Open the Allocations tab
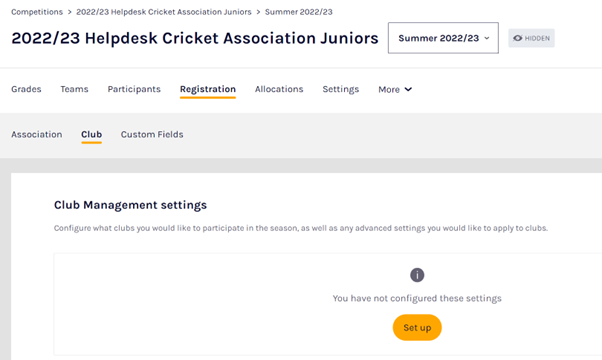Image resolution: width=602 pixels, height=360 pixels. pos(279,89)
